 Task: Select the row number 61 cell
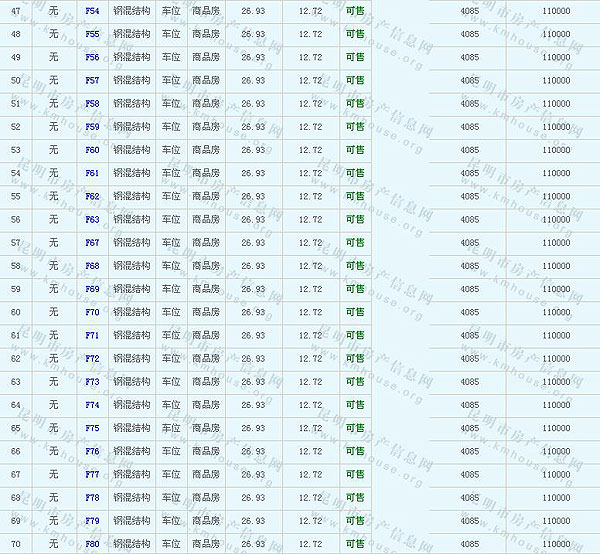(x=16, y=335)
